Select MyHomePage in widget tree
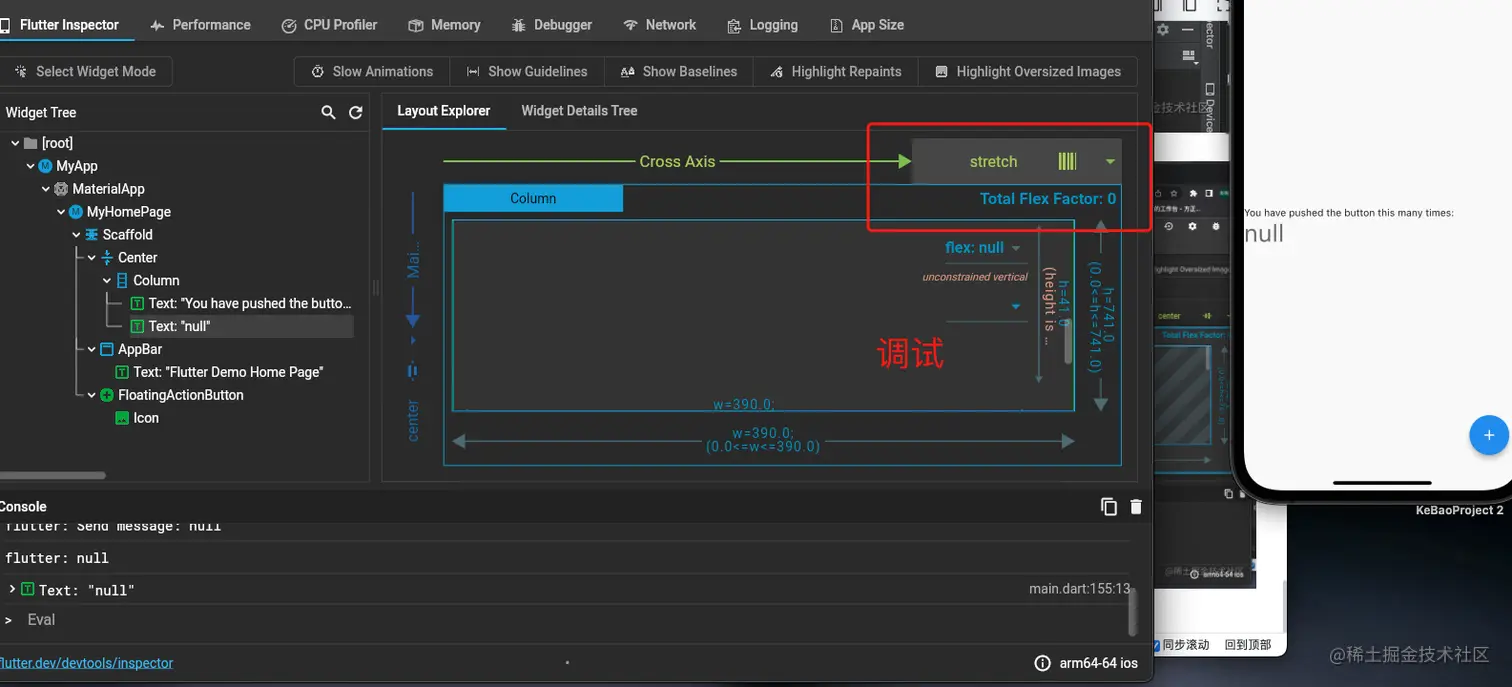This screenshot has width=1512, height=687. (x=128, y=212)
